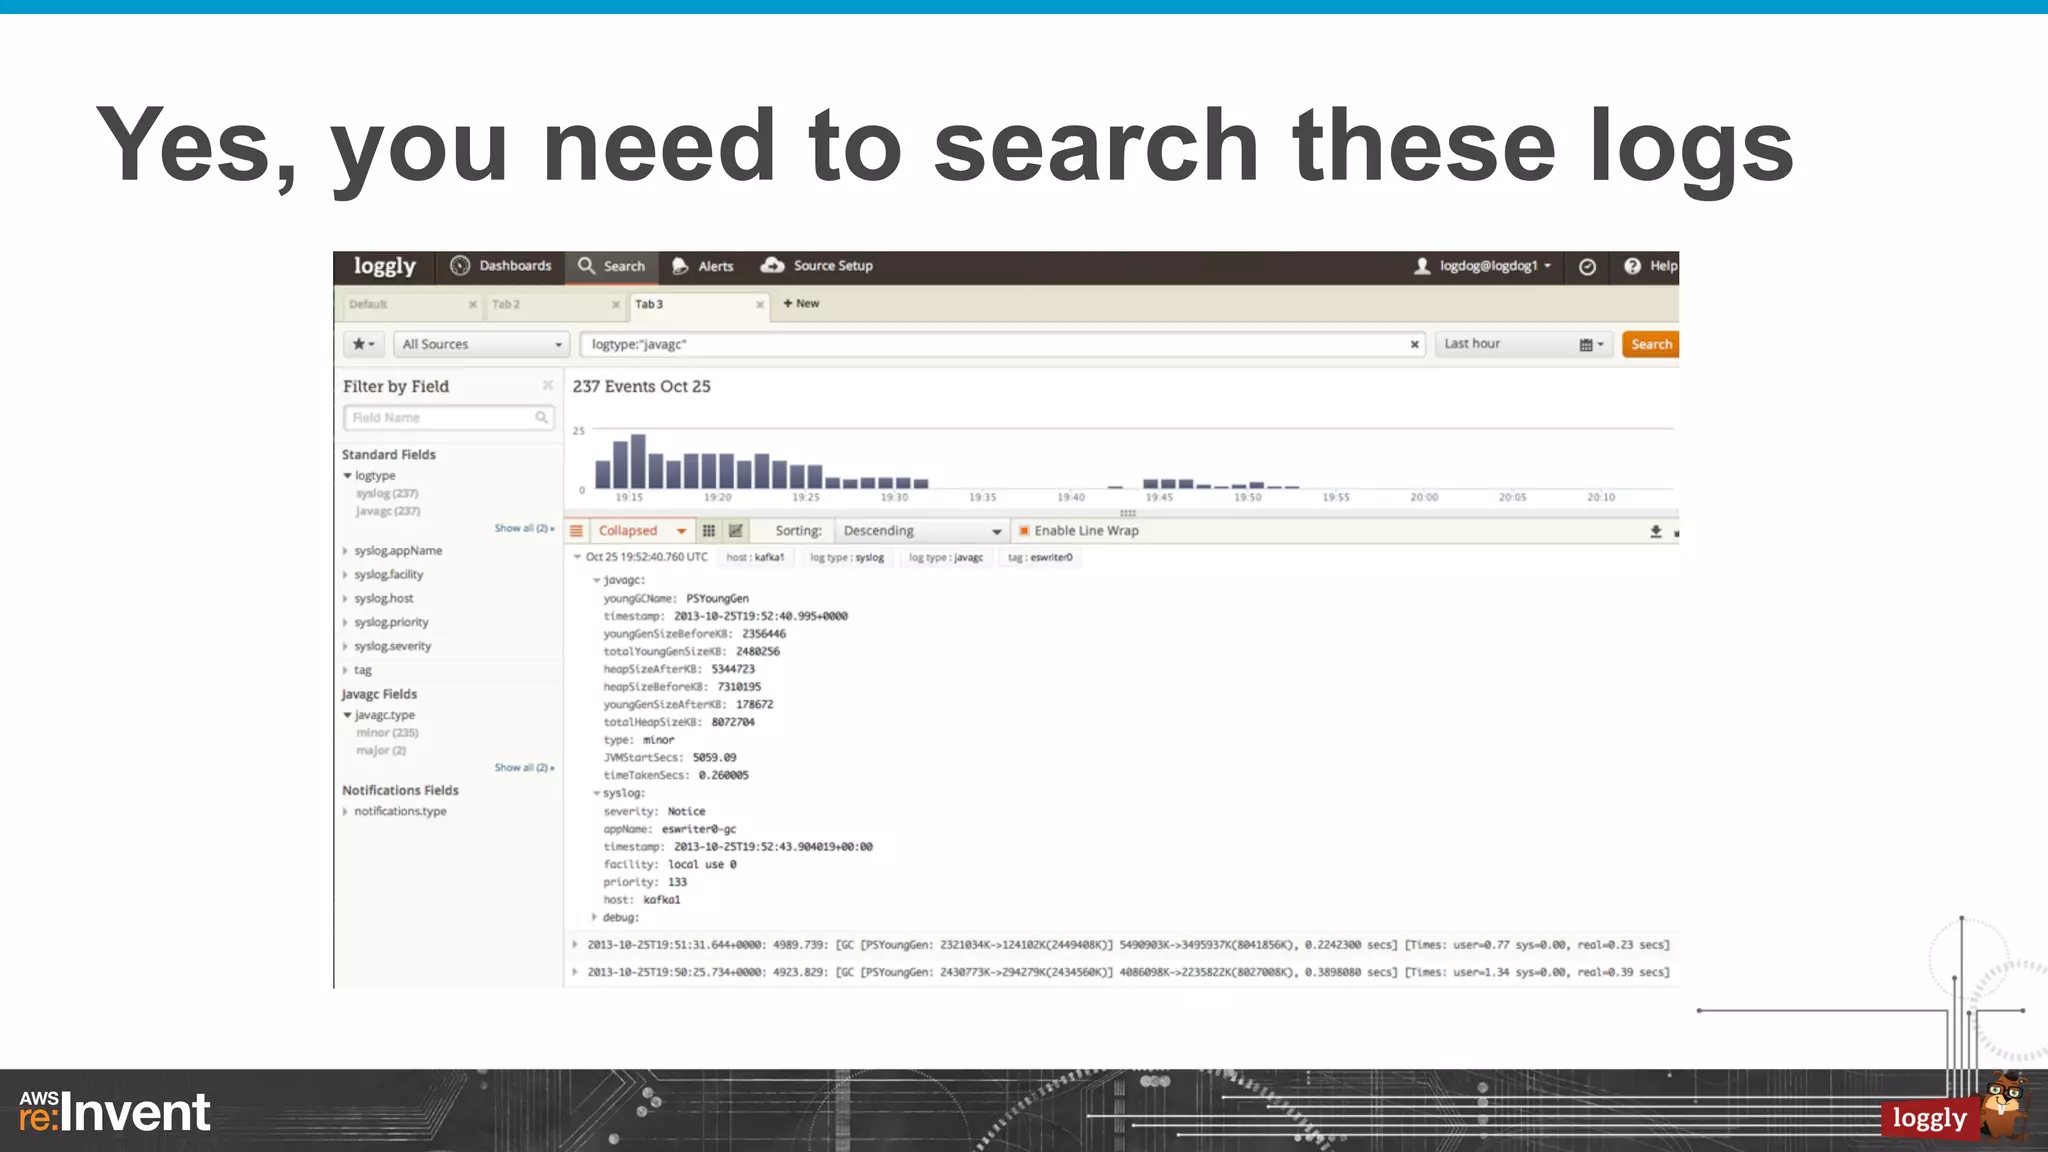Close Tab 2
Viewport: 2048px width, 1152px height.
click(616, 305)
